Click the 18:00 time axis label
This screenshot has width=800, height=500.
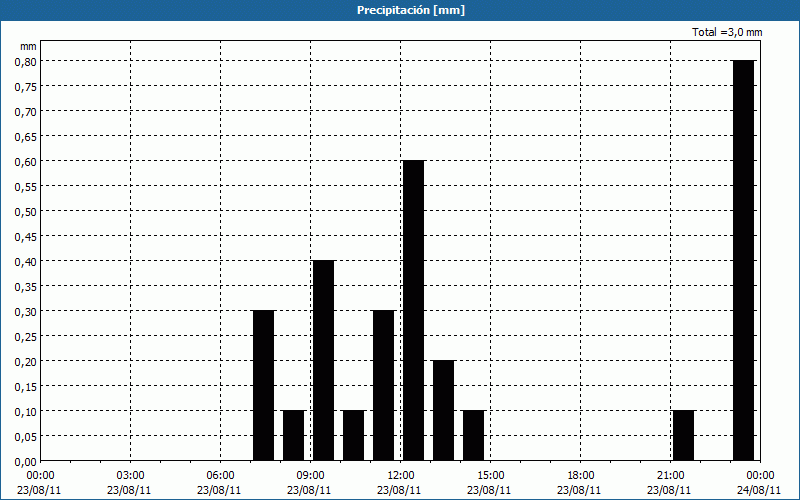[x=581, y=476]
